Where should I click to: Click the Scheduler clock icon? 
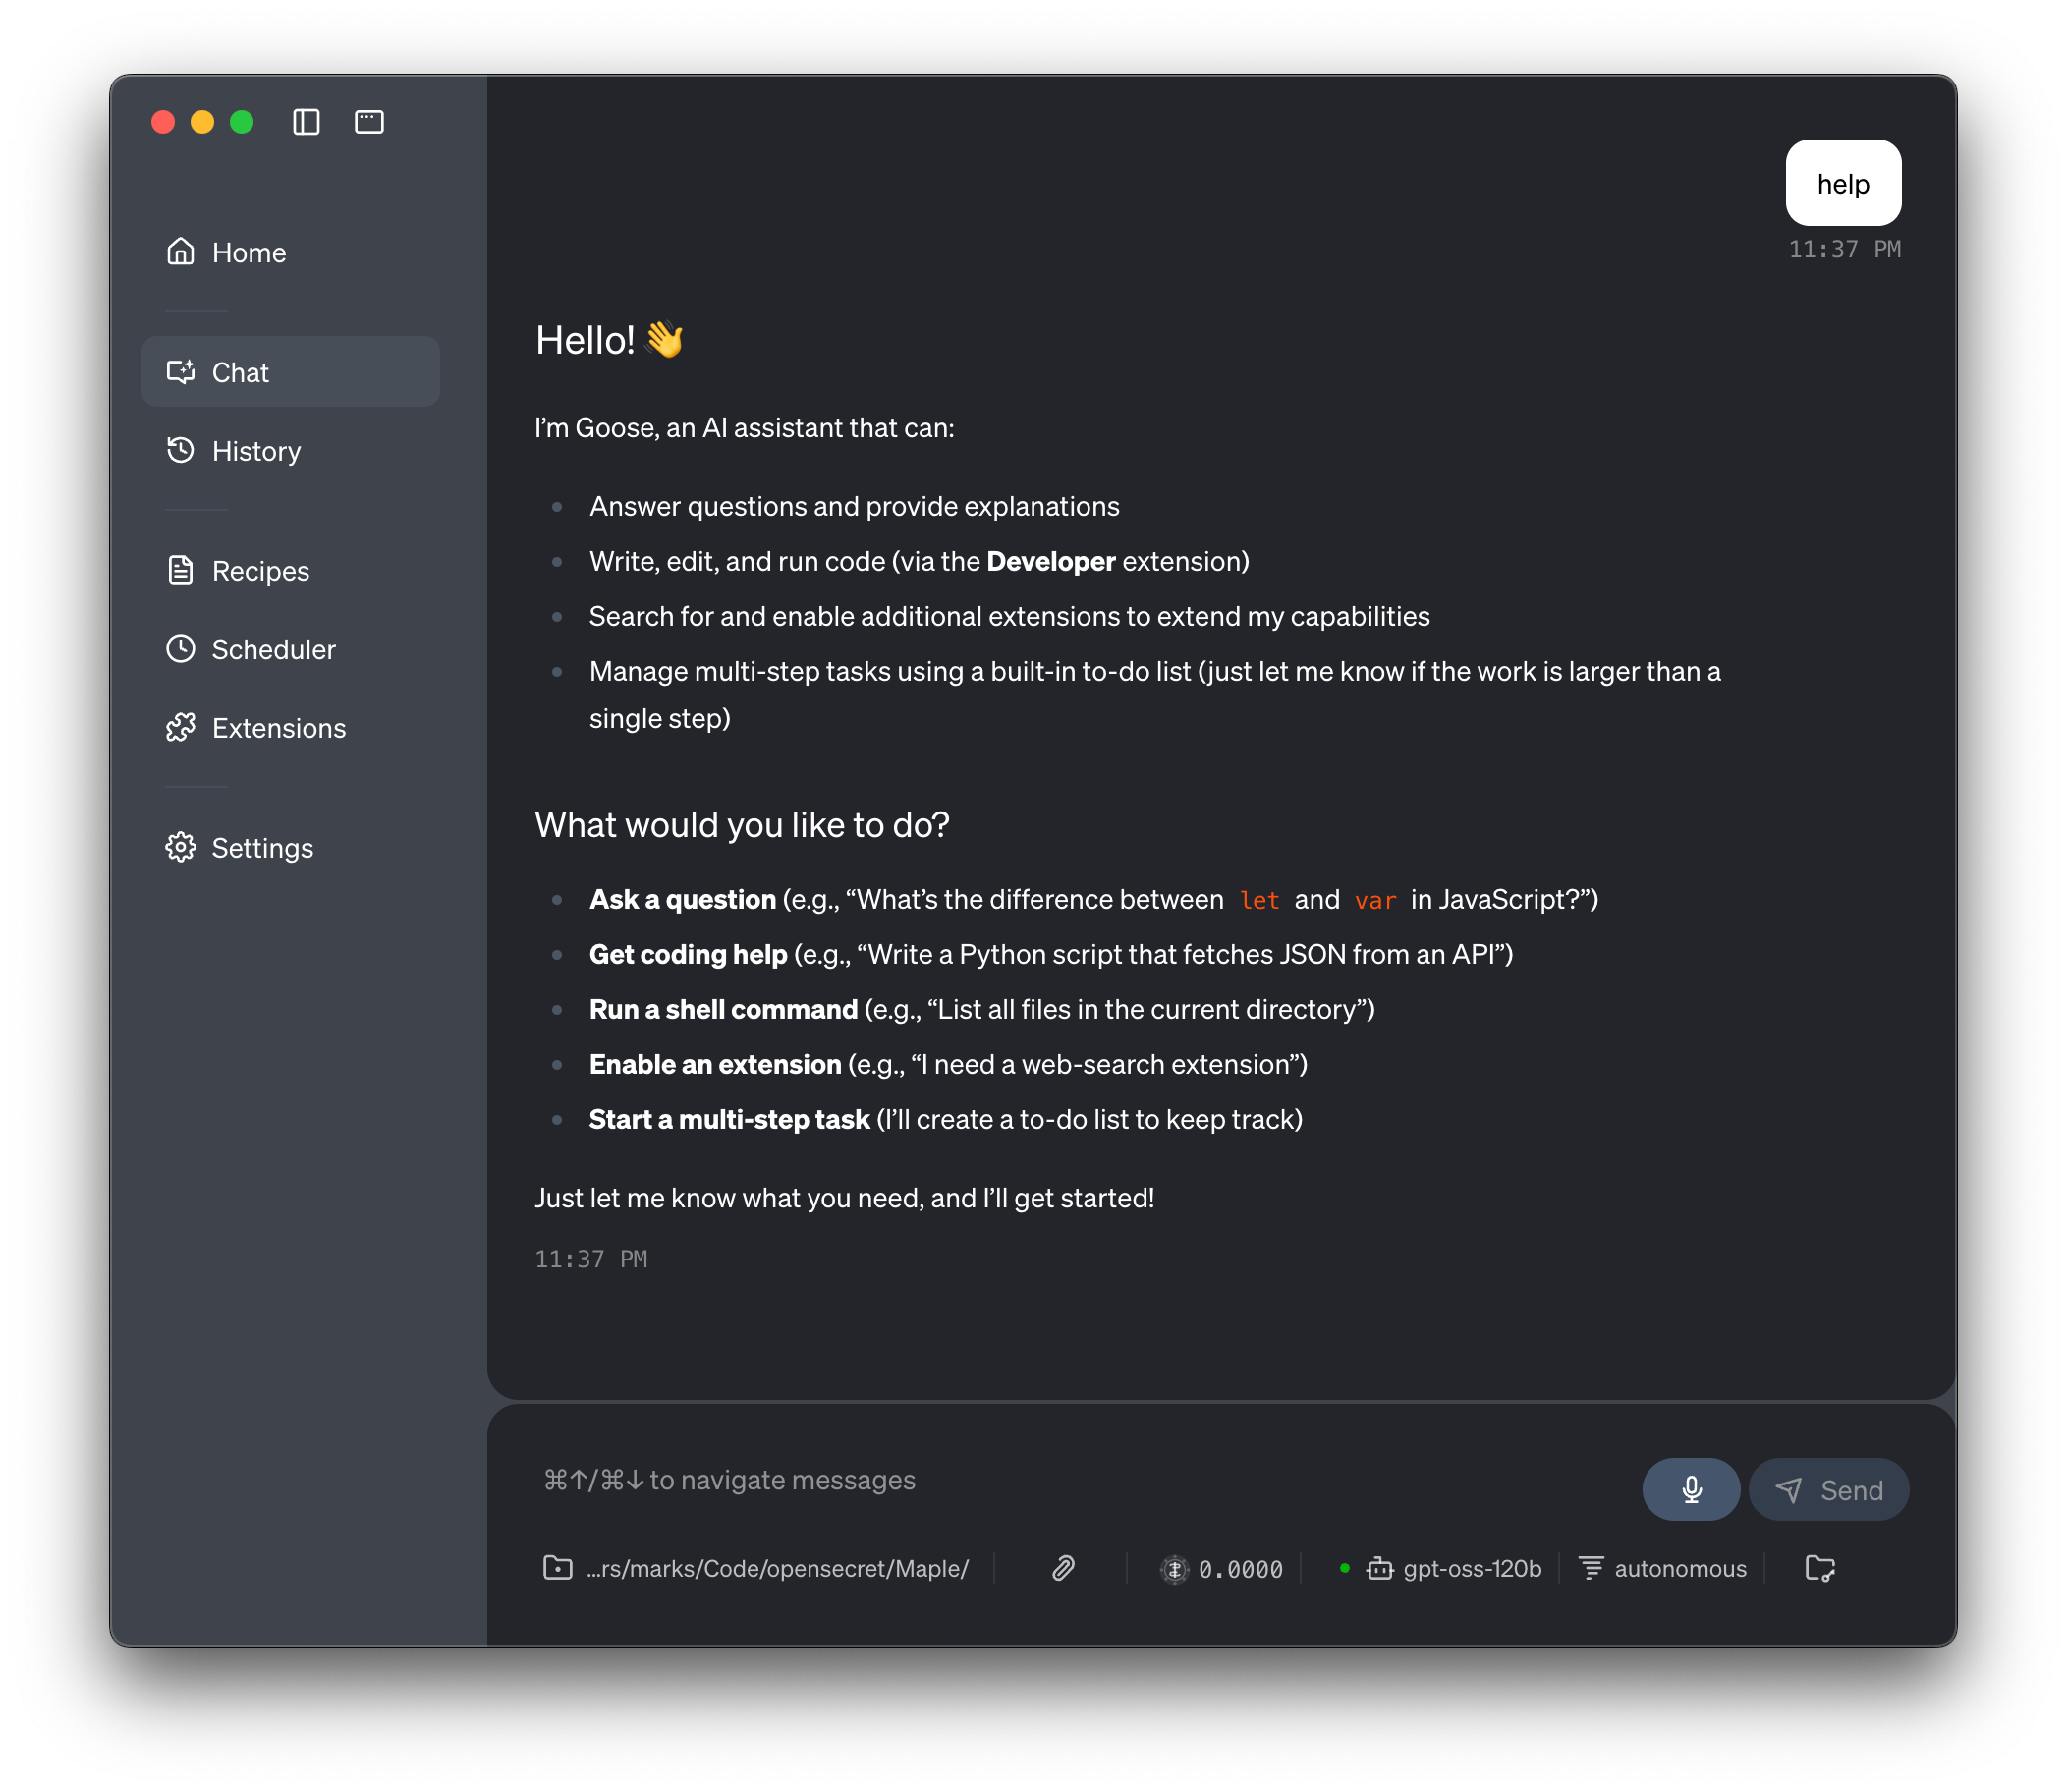(x=181, y=648)
